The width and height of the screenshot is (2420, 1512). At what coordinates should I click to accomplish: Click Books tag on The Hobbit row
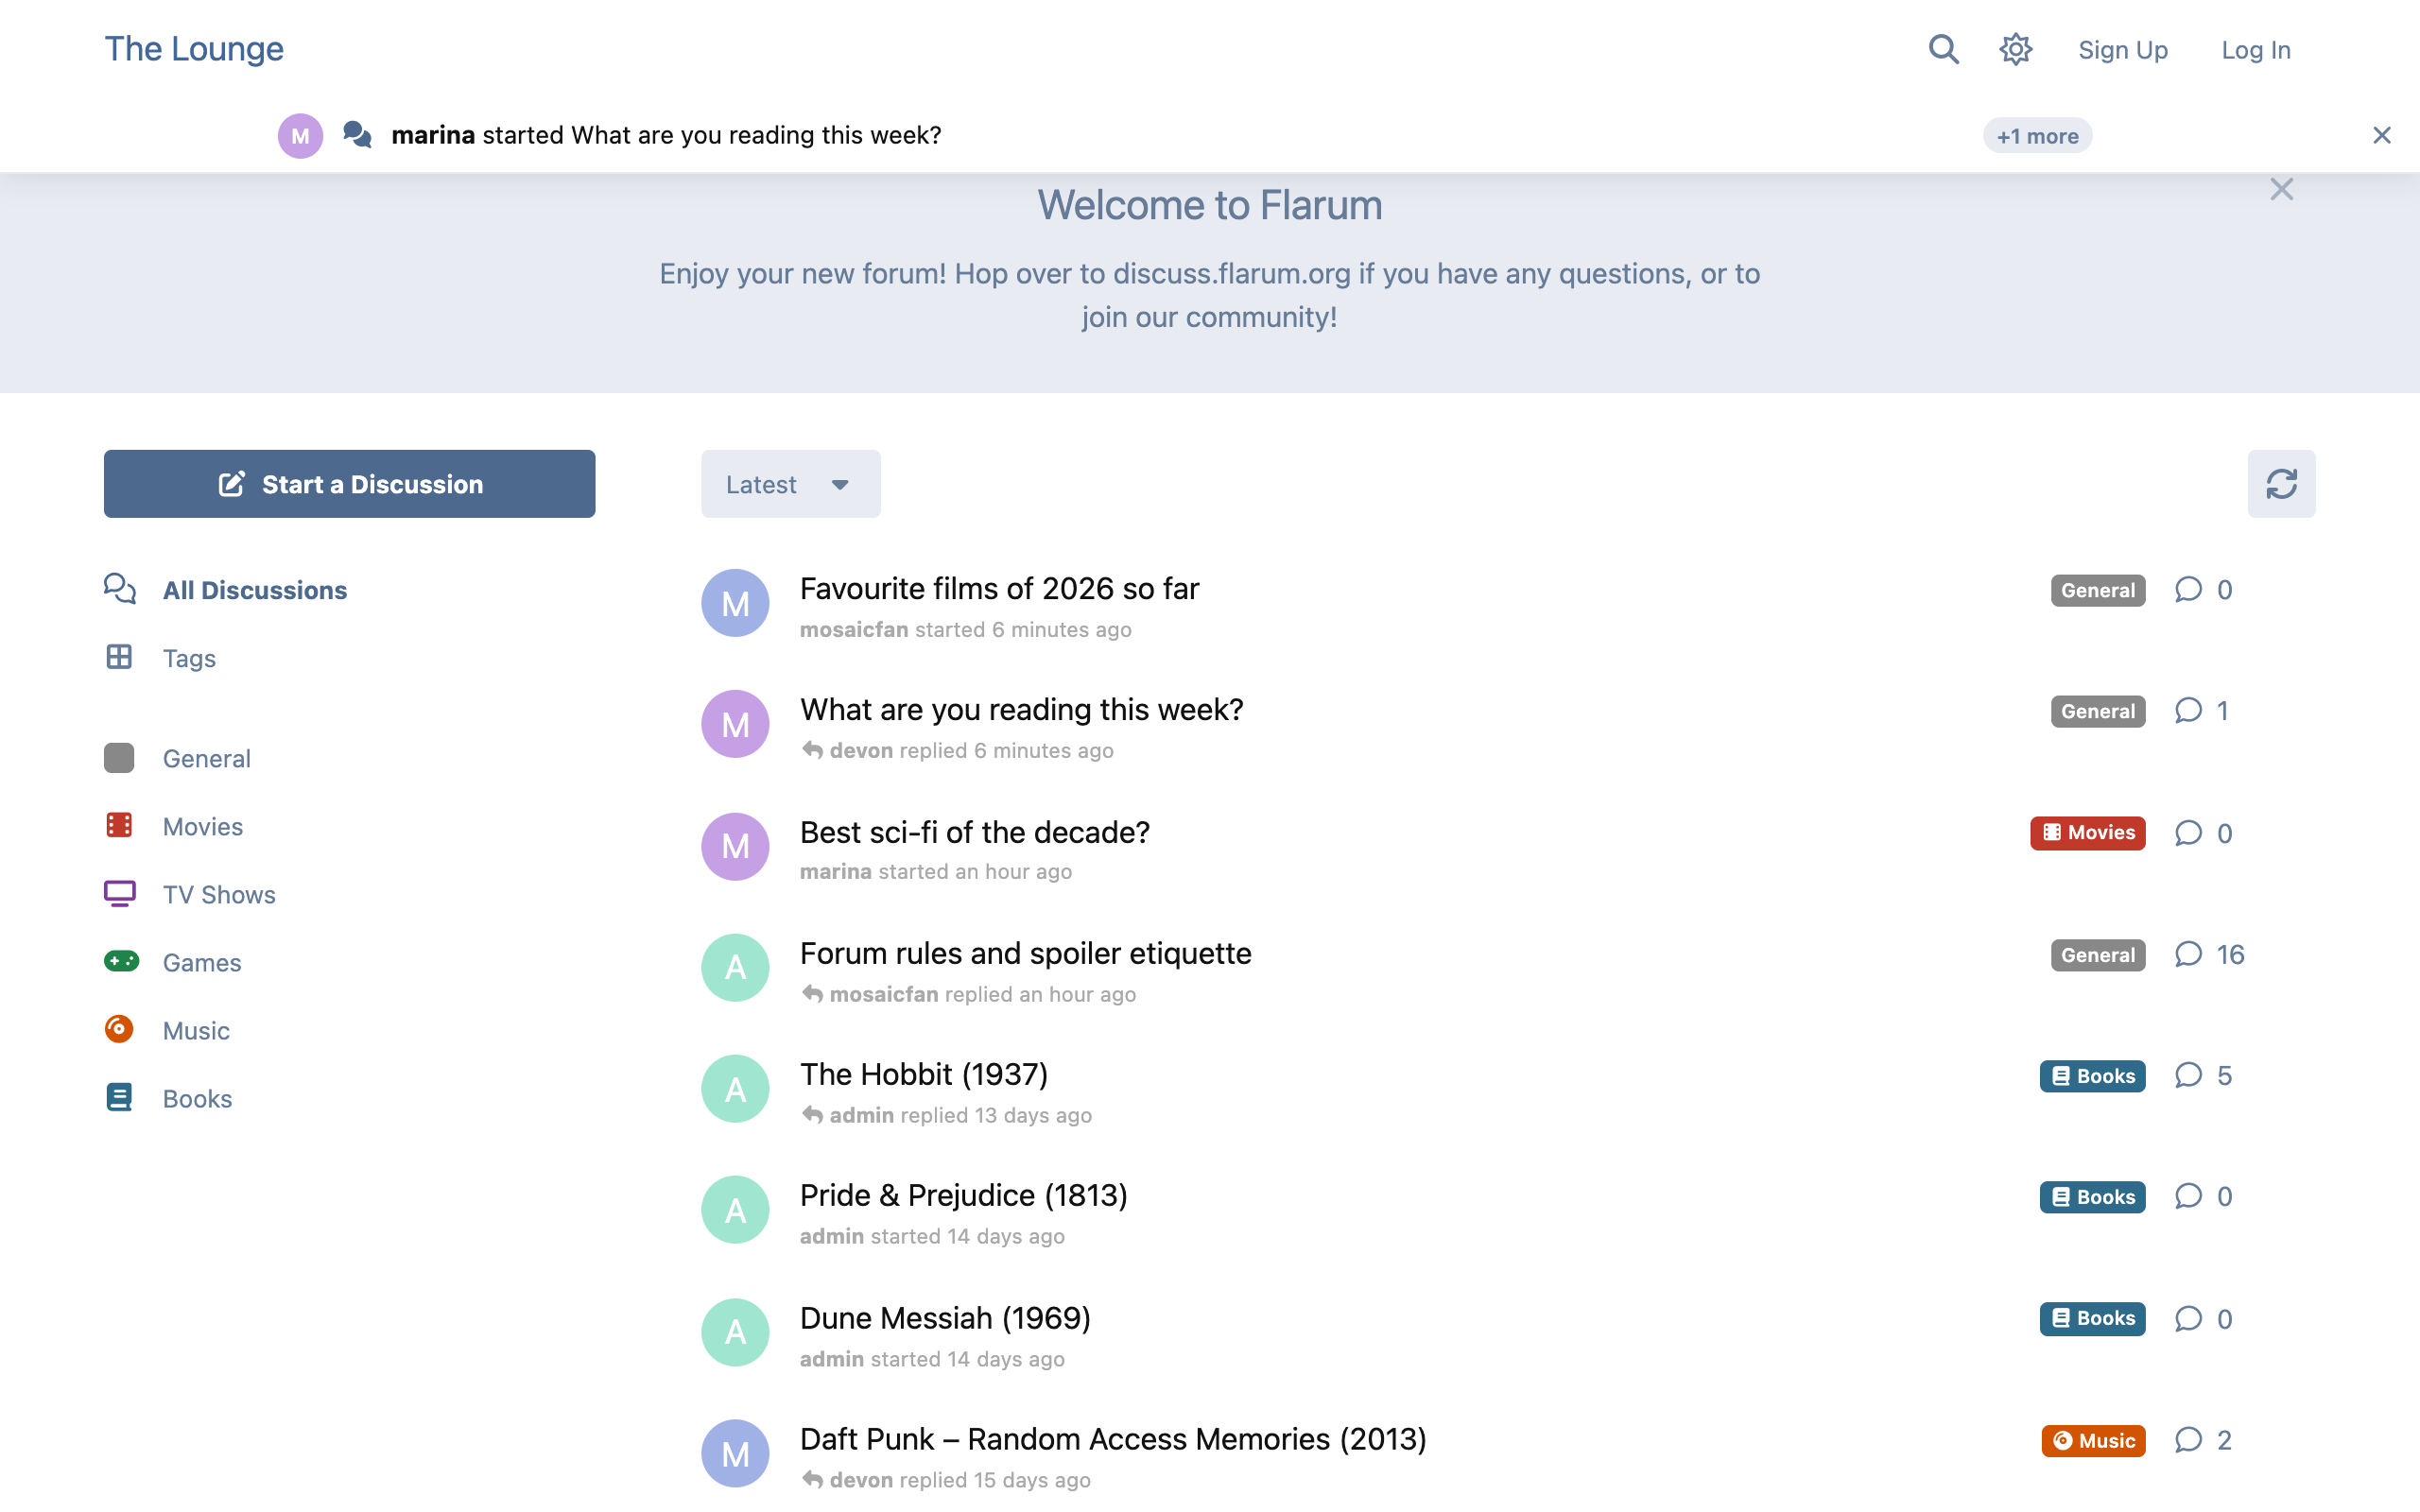click(2092, 1076)
